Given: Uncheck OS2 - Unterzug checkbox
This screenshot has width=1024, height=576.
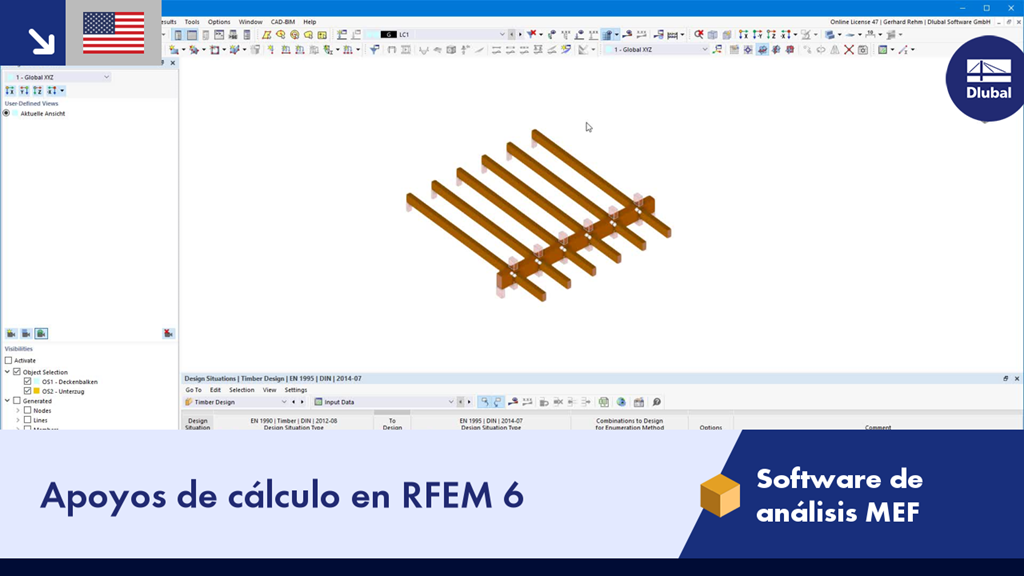Looking at the screenshot, I should coord(27,392).
